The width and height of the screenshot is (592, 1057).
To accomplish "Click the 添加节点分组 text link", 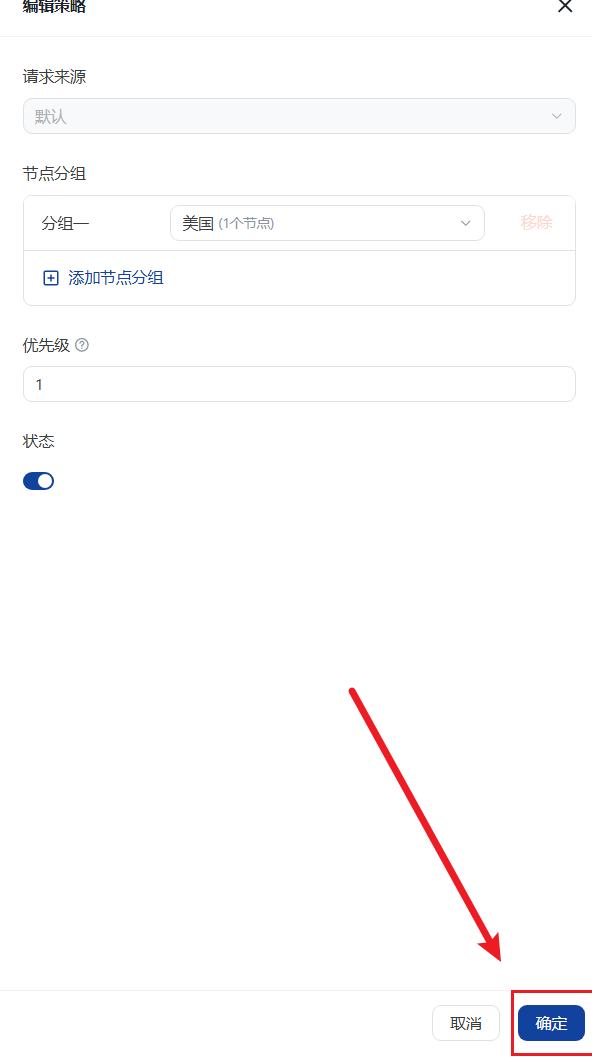I will pyautogui.click(x=116, y=278).
